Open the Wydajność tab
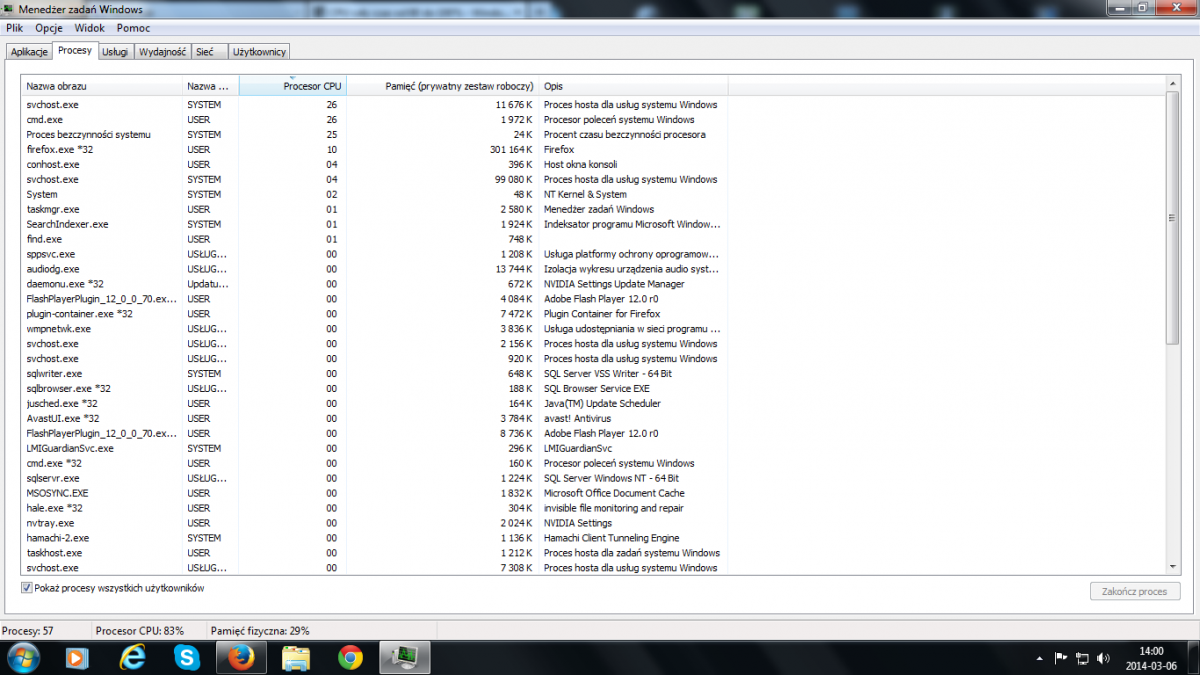This screenshot has height=675, width=1200. [163, 51]
